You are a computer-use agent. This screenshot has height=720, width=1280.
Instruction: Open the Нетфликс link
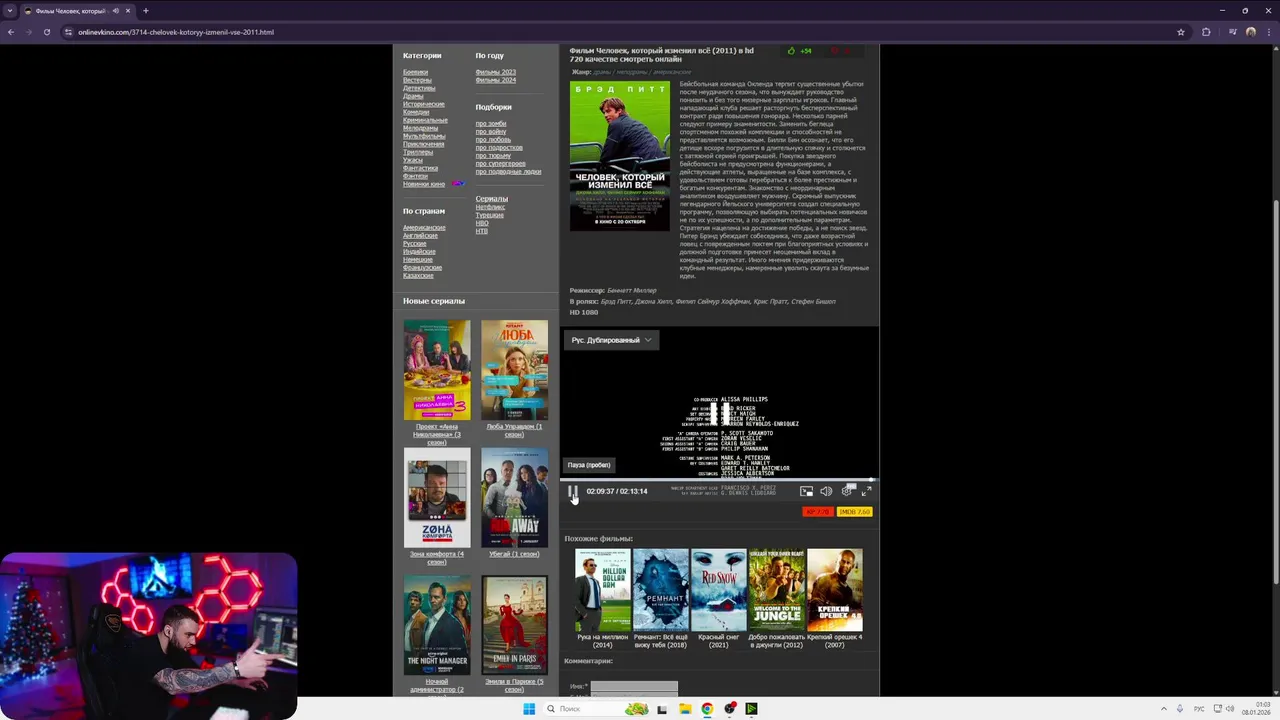tap(490, 207)
